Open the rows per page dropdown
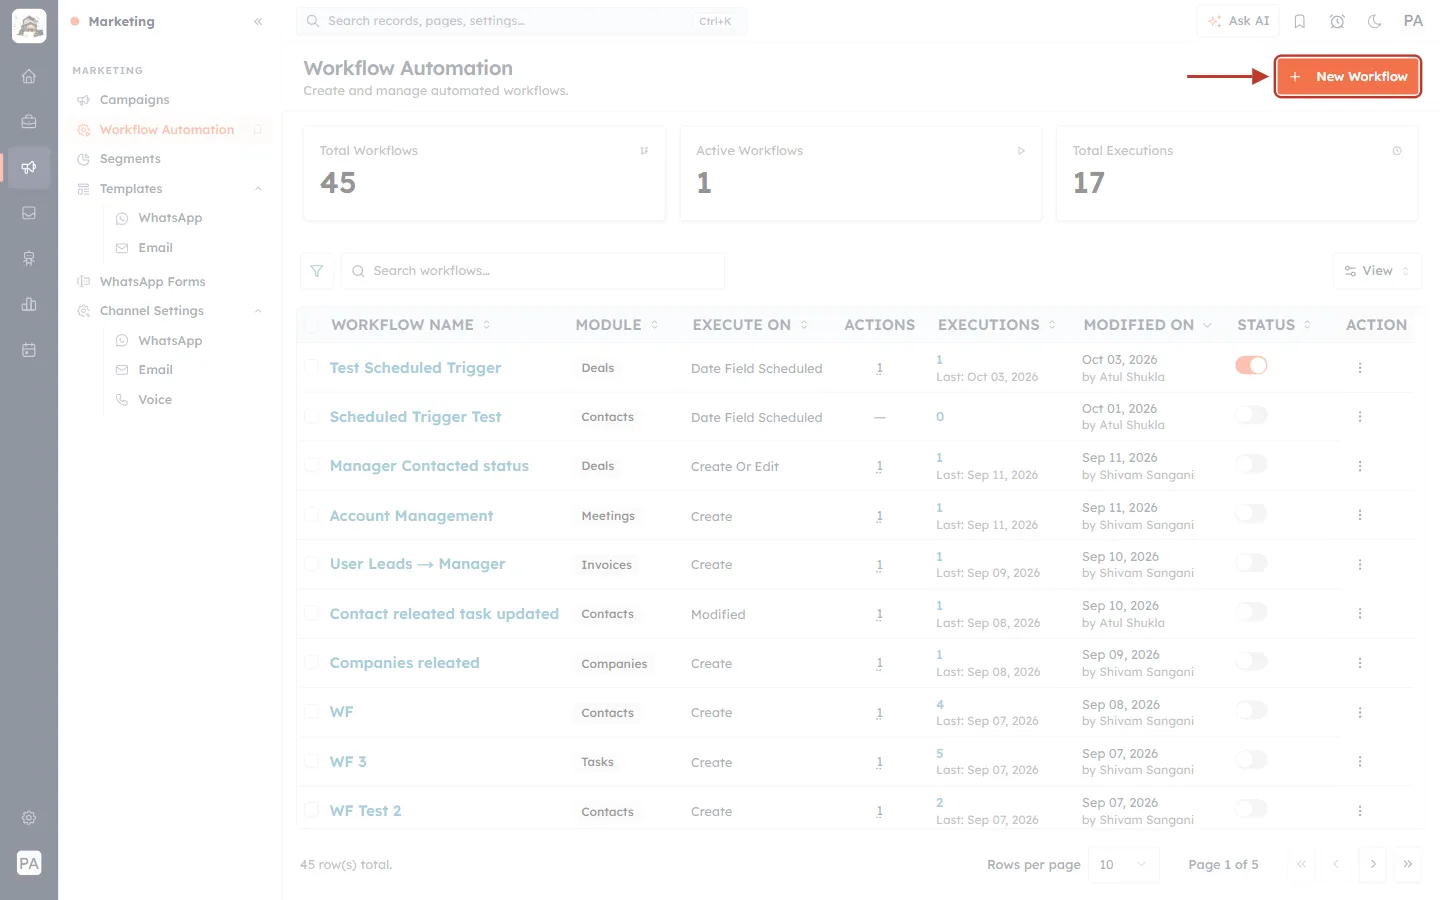The height and width of the screenshot is (900, 1440). (1125, 864)
